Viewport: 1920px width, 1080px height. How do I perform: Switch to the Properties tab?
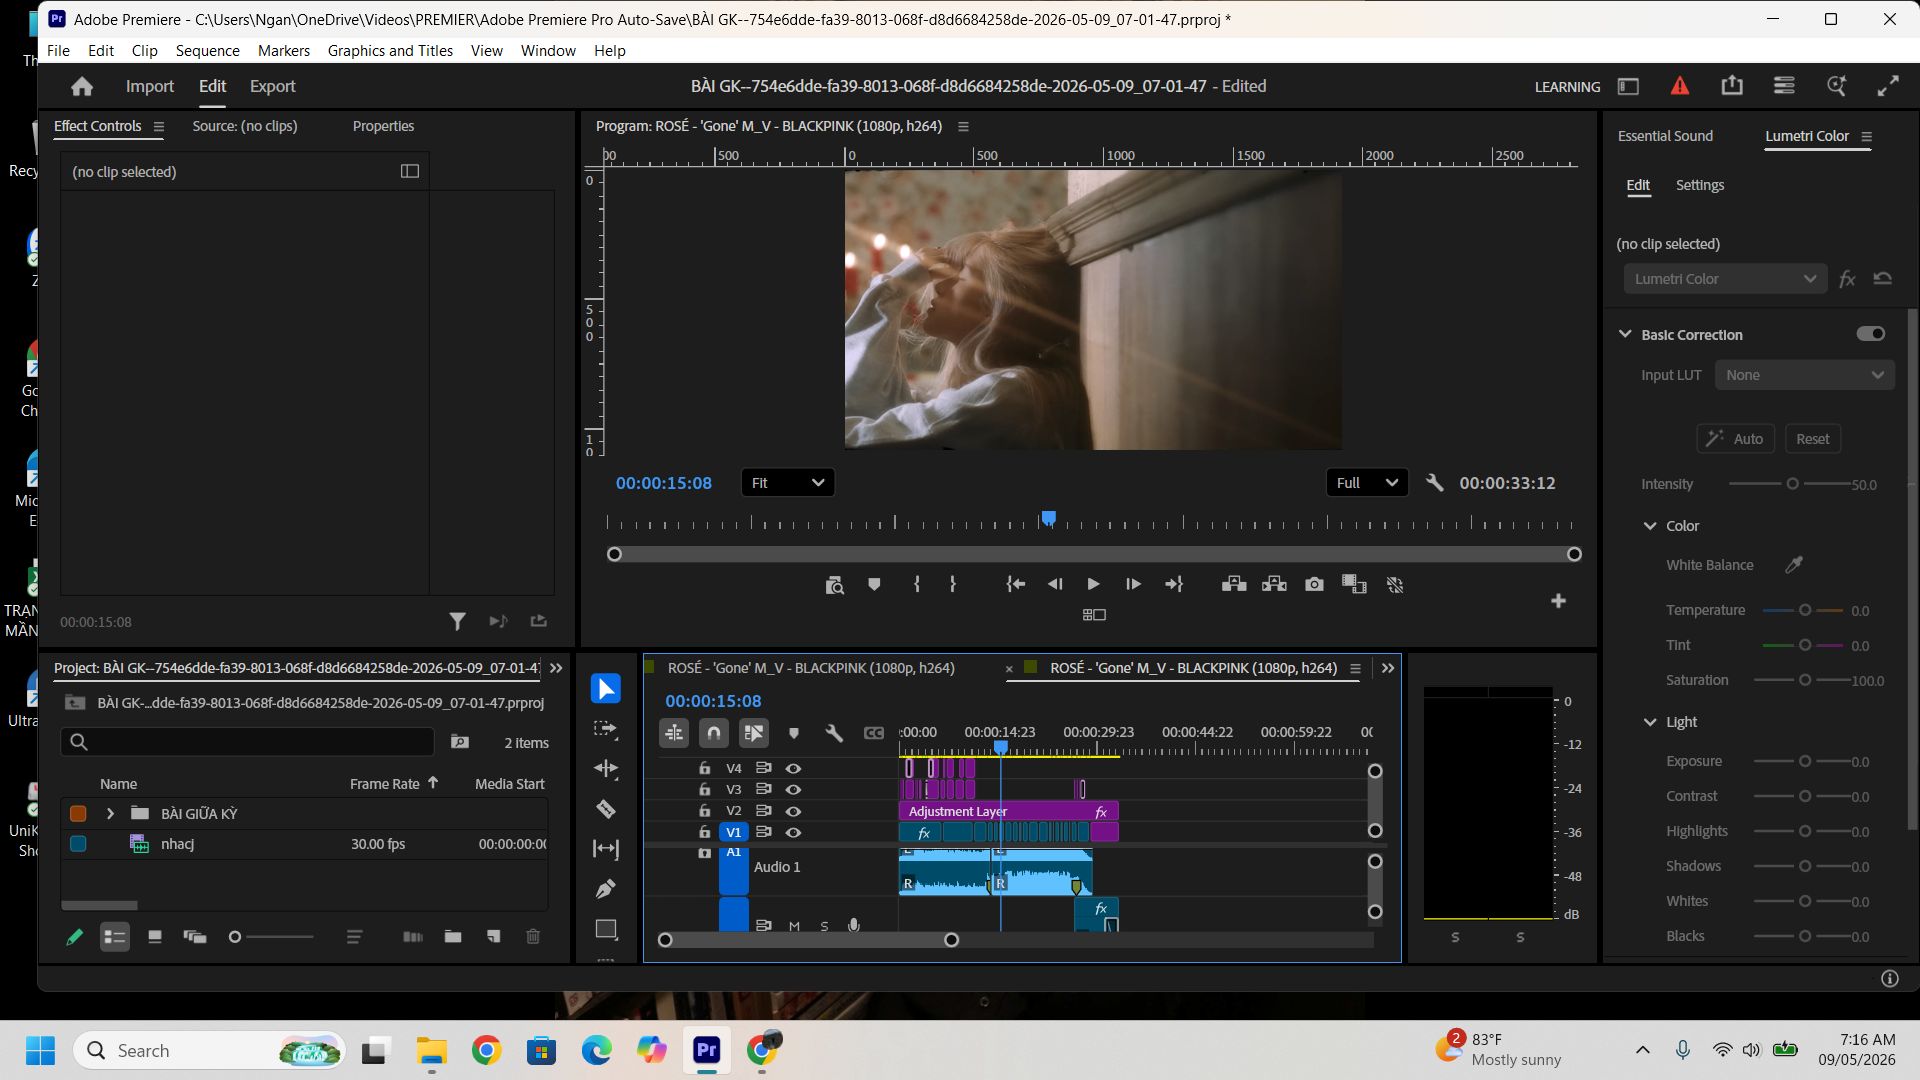383,126
